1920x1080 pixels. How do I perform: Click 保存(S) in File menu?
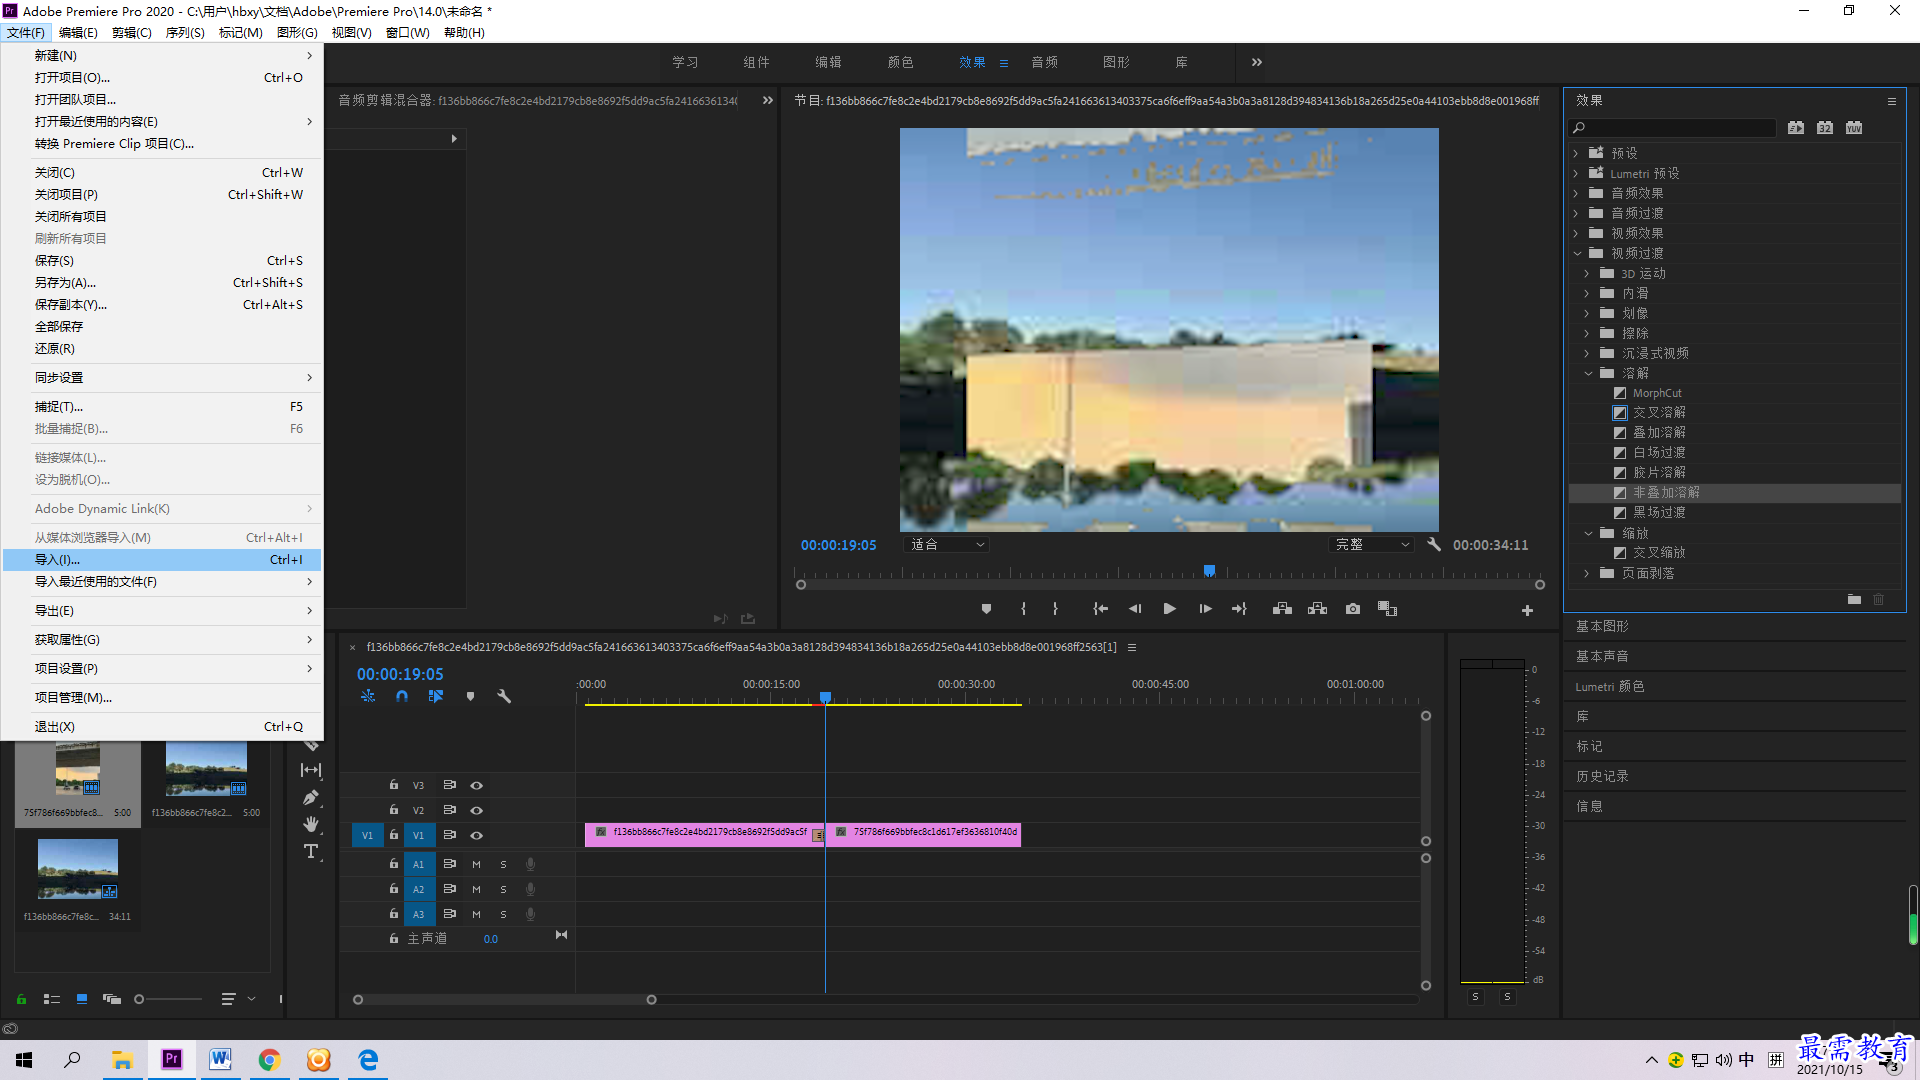point(162,261)
